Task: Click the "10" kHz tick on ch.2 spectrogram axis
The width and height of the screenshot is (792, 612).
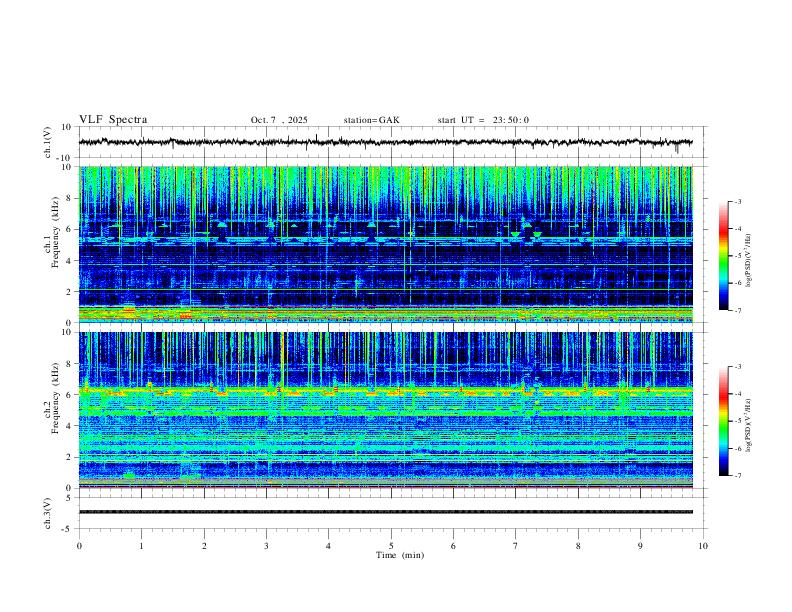Action: click(67, 332)
